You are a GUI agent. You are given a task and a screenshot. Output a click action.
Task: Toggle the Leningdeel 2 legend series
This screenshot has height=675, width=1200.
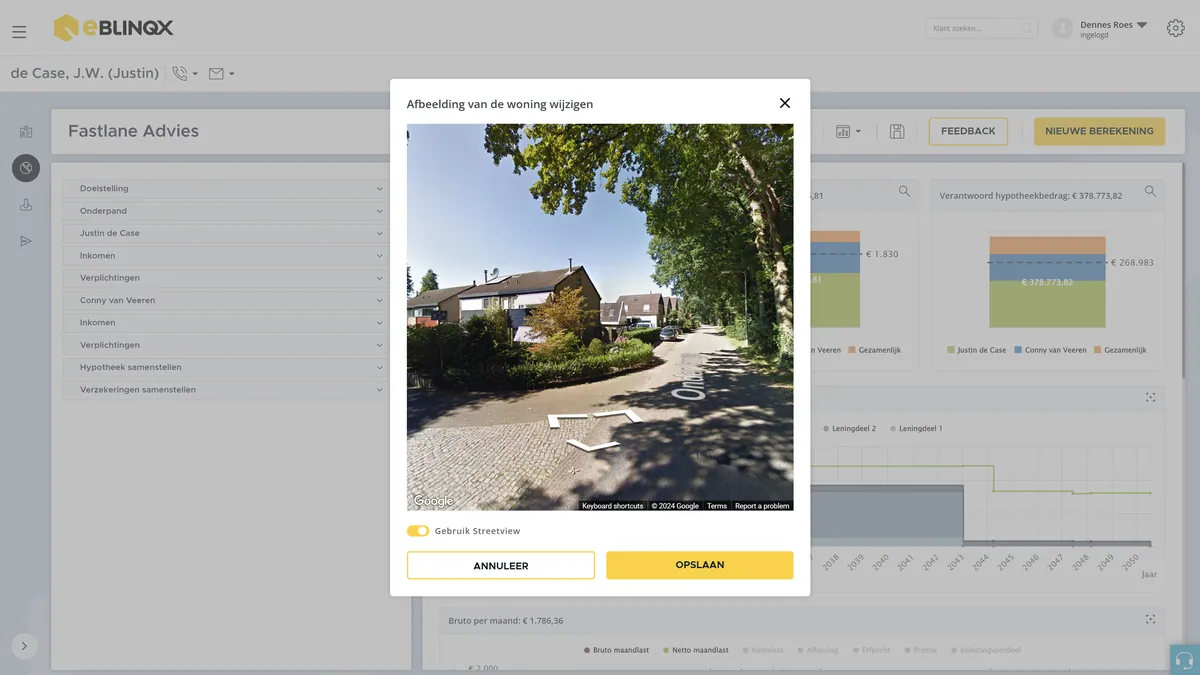pyautogui.click(x=849, y=429)
